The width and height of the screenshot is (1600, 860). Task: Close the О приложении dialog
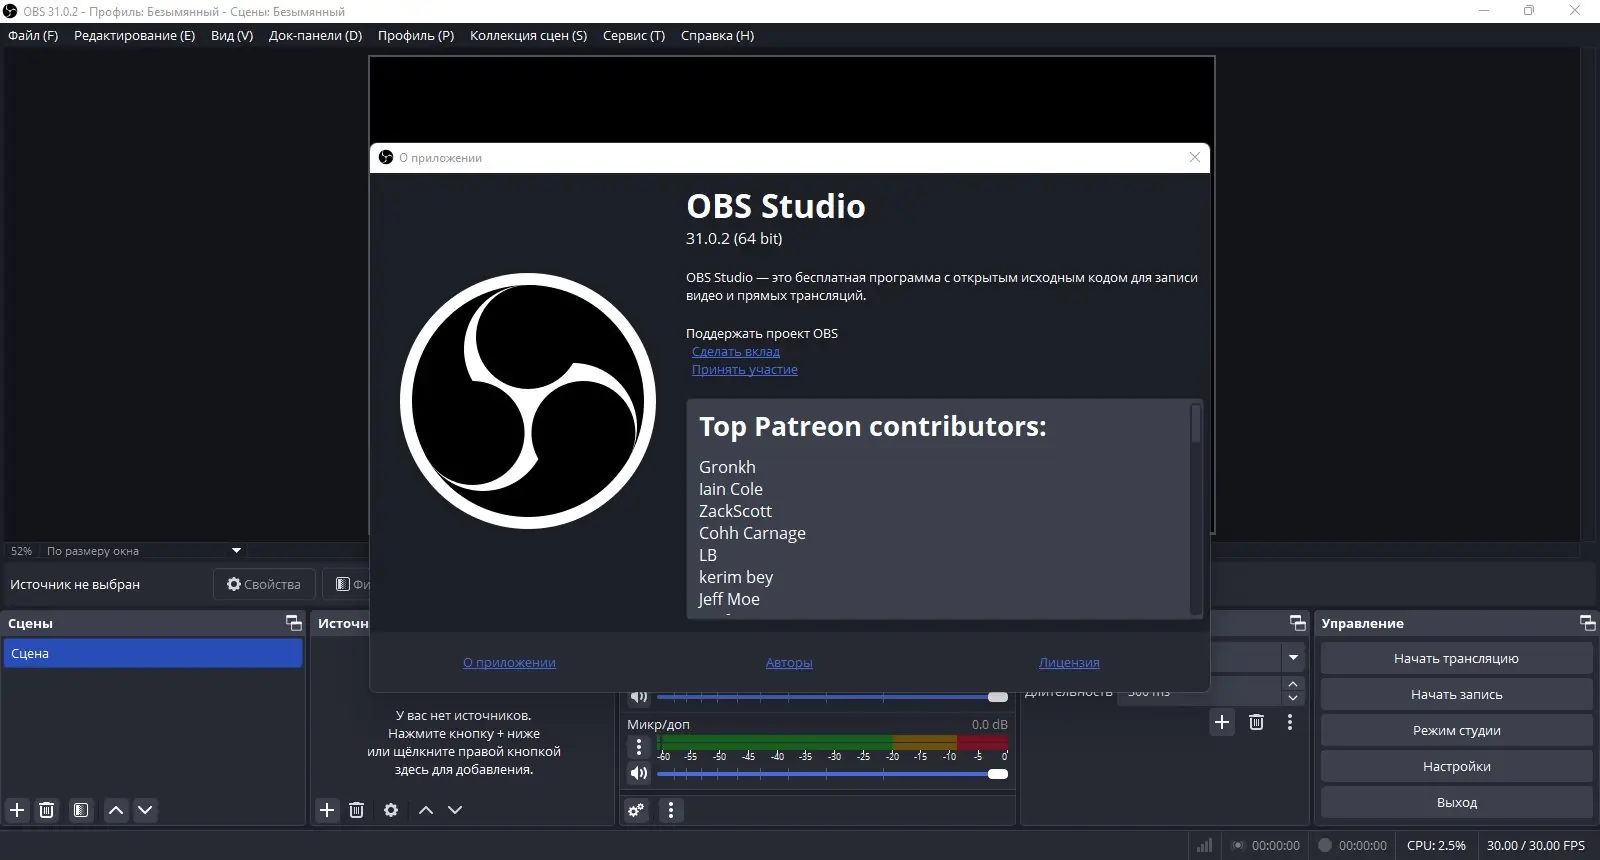pyautogui.click(x=1194, y=157)
